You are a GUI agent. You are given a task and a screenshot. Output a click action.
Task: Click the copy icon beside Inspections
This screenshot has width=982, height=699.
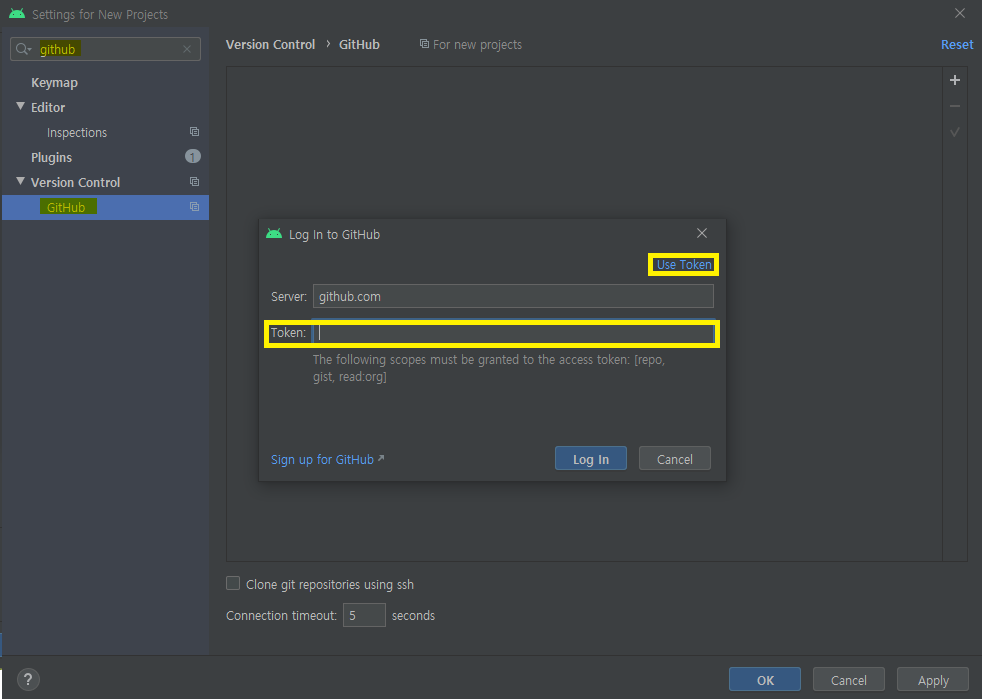click(194, 132)
